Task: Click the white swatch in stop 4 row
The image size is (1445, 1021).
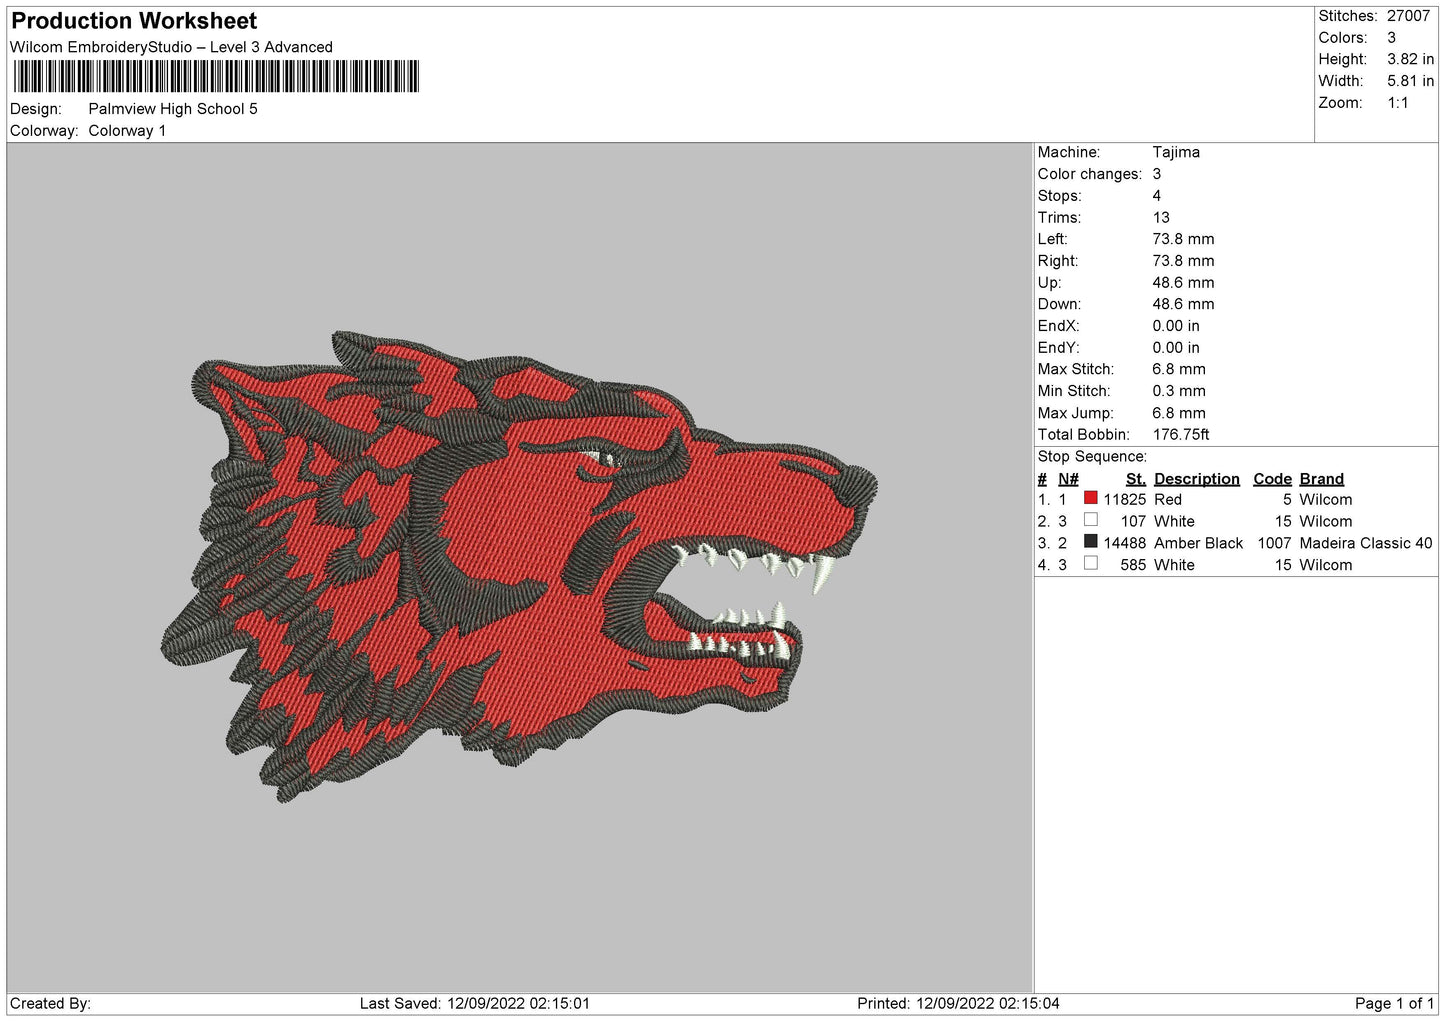Action: pyautogui.click(x=1090, y=563)
